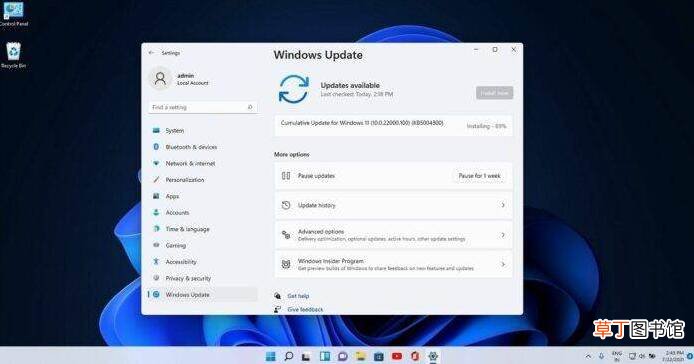The width and height of the screenshot is (694, 364).
Task: Select Windows Update in sidebar
Action: [x=203, y=294]
